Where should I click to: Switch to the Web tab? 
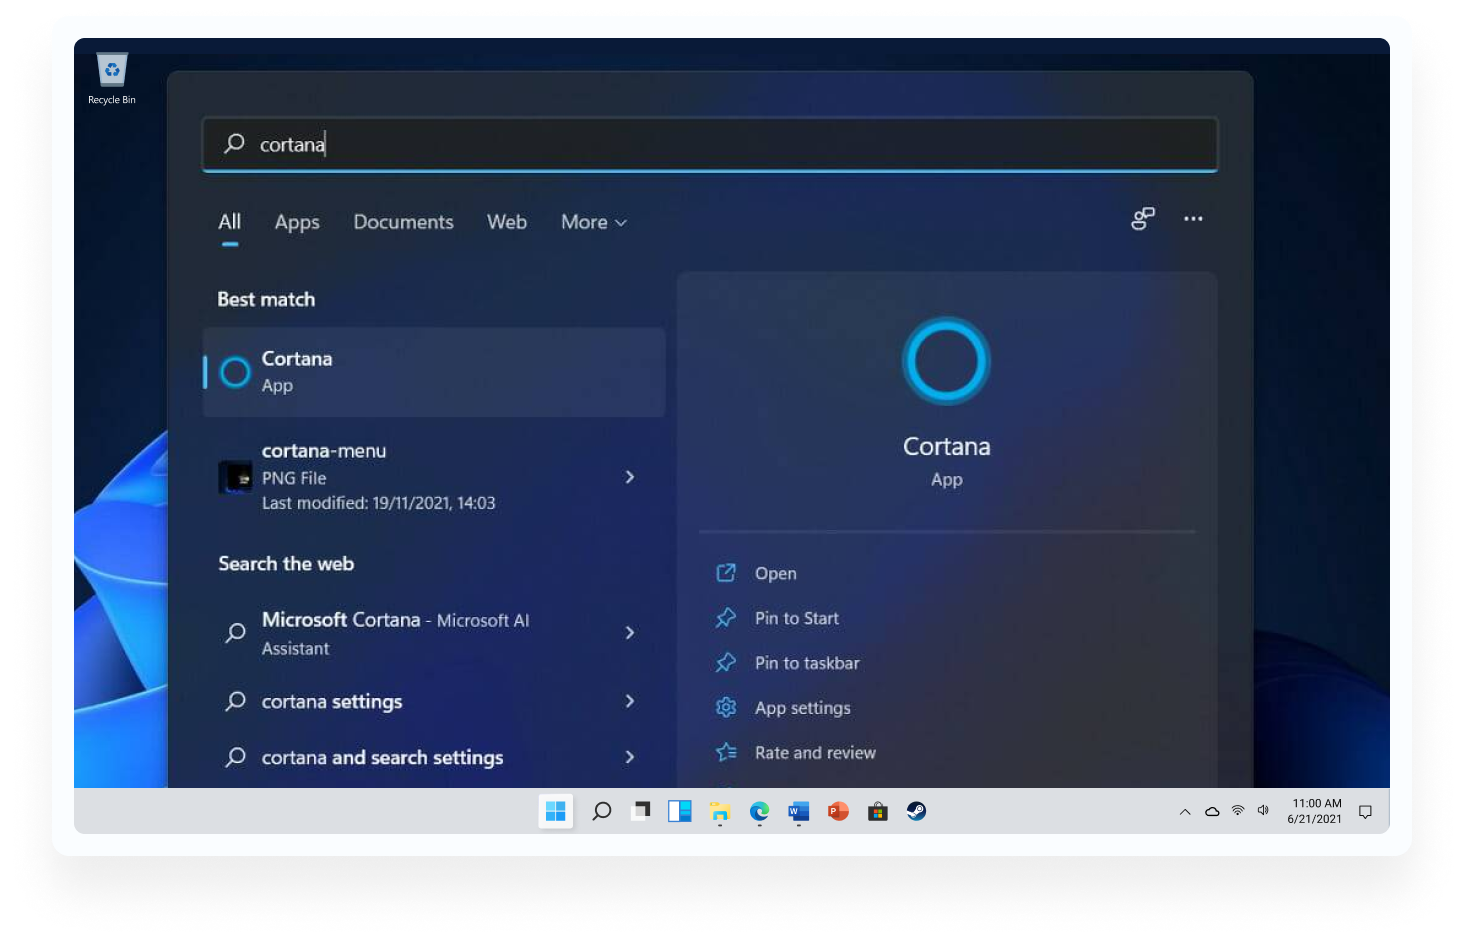coord(507,222)
